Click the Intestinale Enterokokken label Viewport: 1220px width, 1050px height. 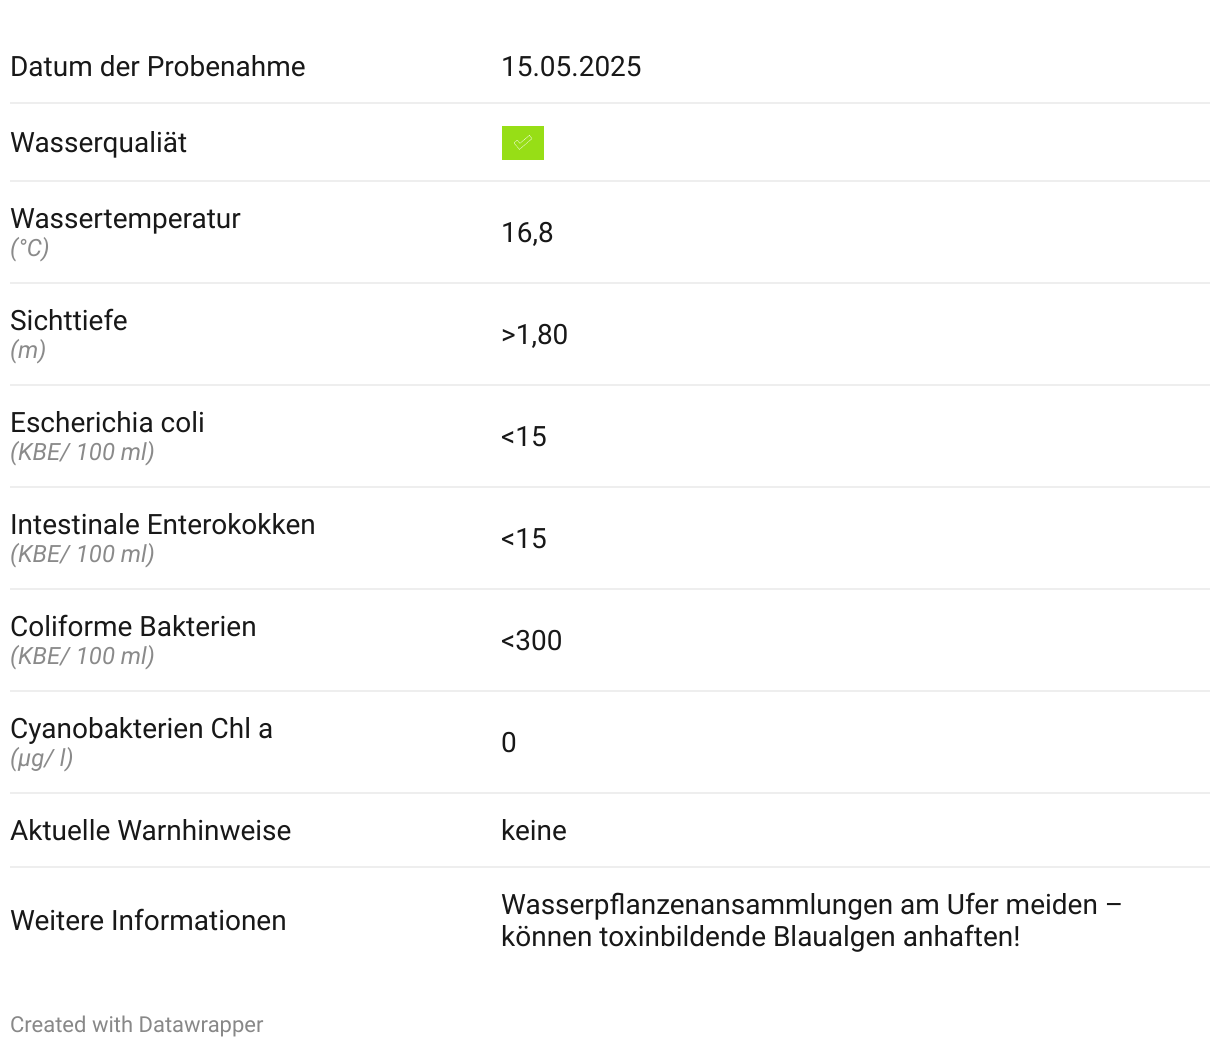point(163,525)
